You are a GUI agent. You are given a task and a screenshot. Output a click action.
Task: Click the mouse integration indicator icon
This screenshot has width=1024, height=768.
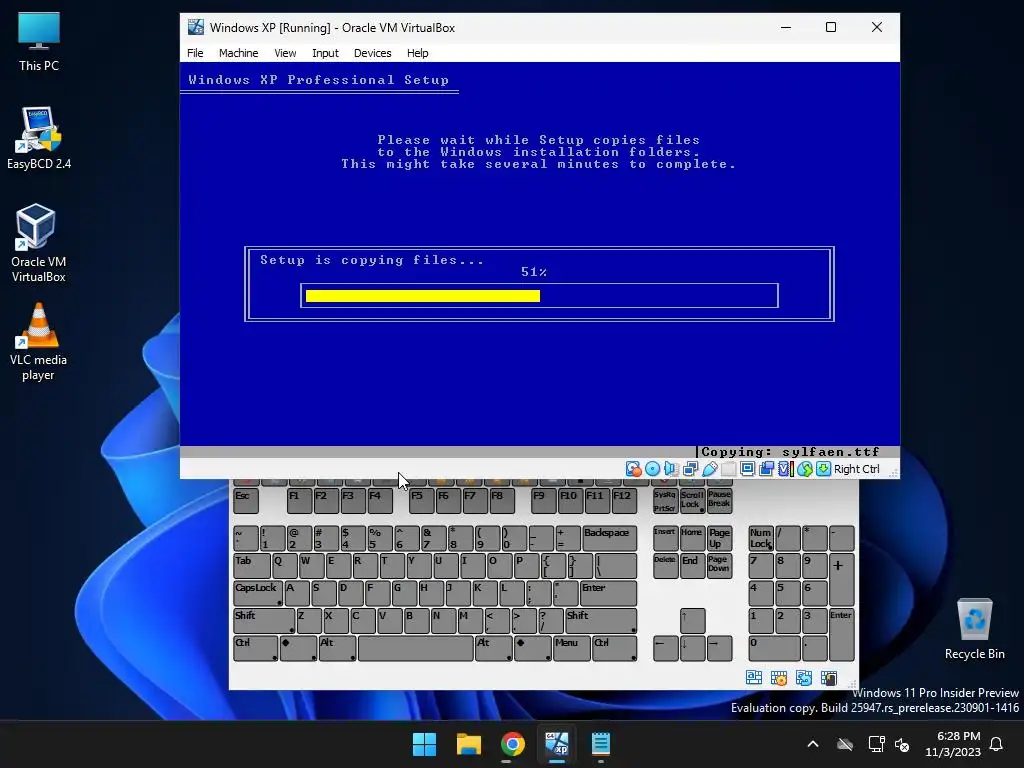(x=805, y=469)
